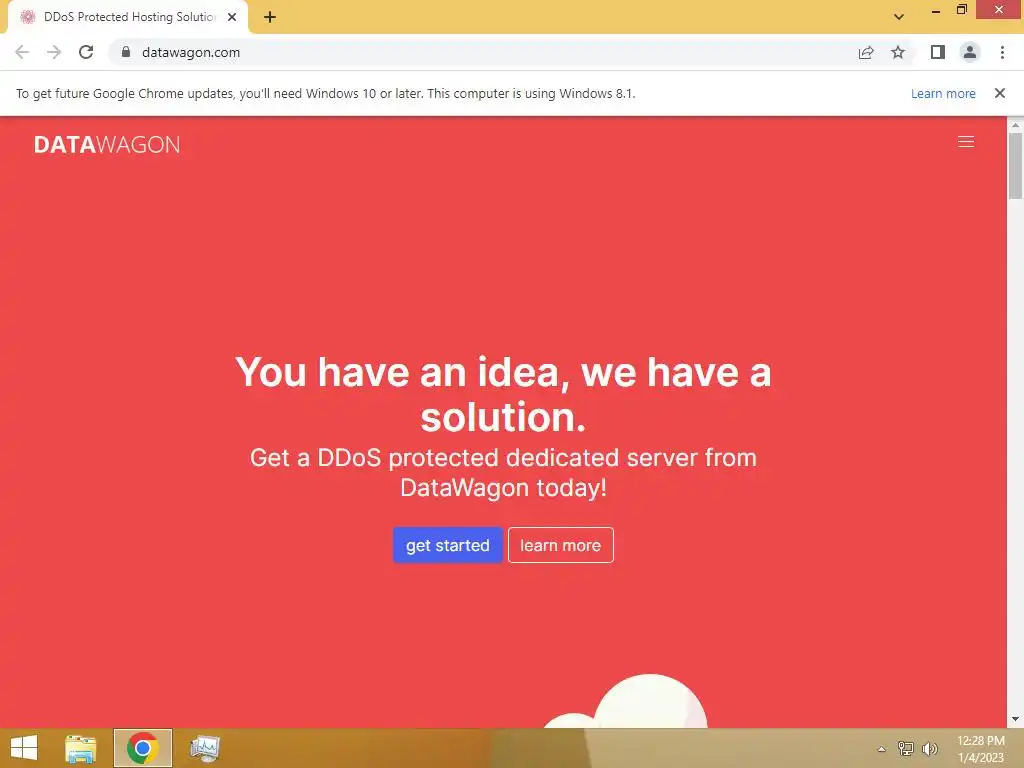Bookmark this tab with the star

point(898,52)
